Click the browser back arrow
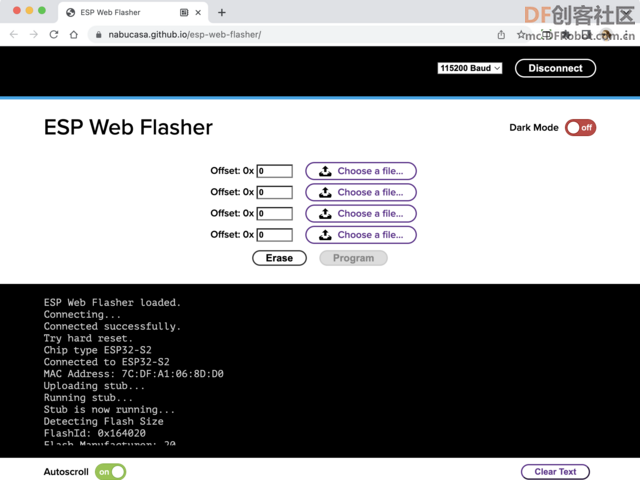640x480 pixels. [x=14, y=35]
